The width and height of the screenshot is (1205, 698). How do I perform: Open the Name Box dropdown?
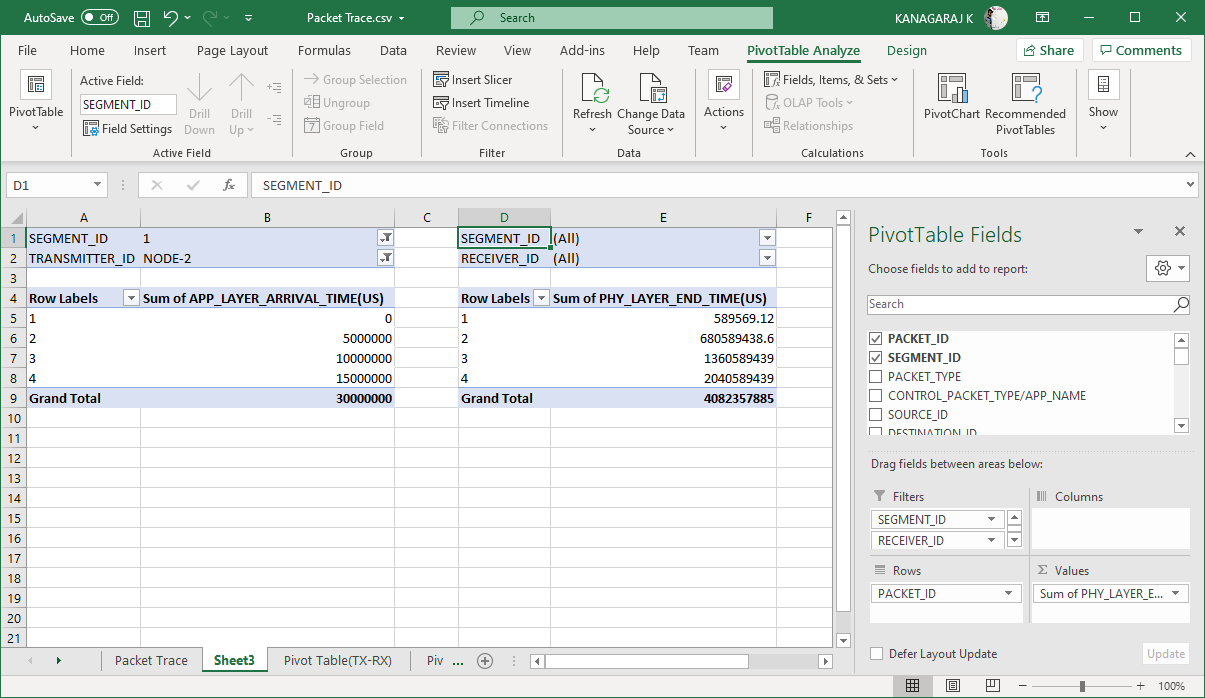(98, 185)
